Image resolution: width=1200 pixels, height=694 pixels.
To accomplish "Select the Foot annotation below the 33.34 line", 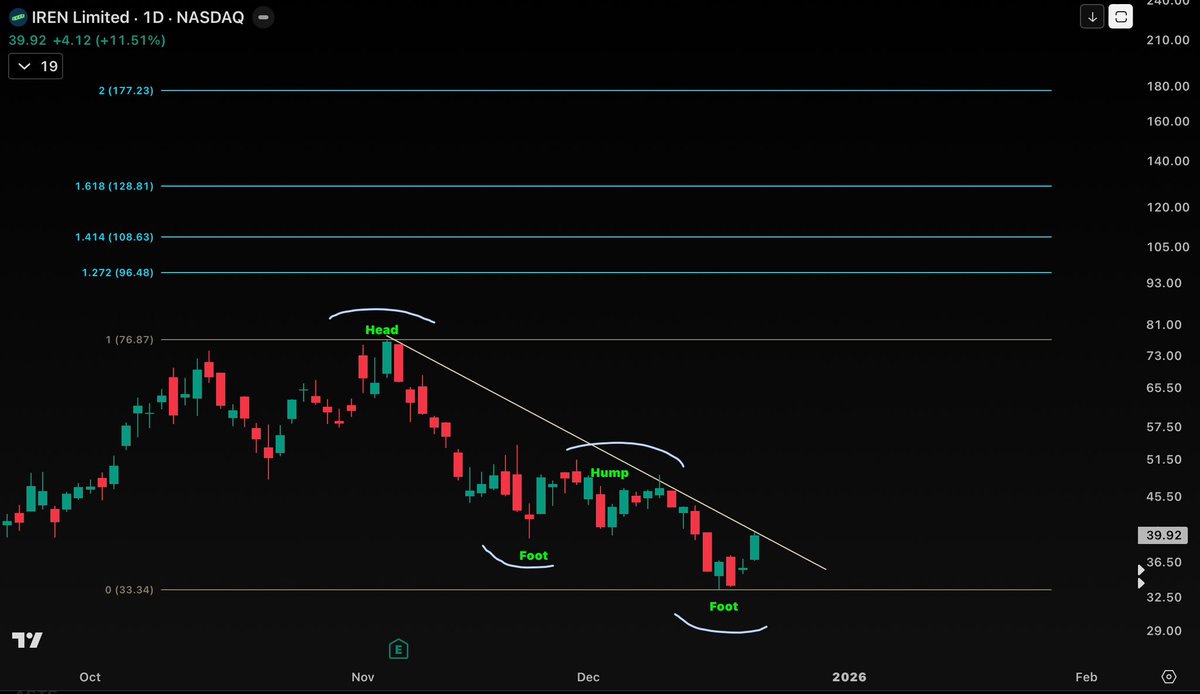I will (x=723, y=606).
